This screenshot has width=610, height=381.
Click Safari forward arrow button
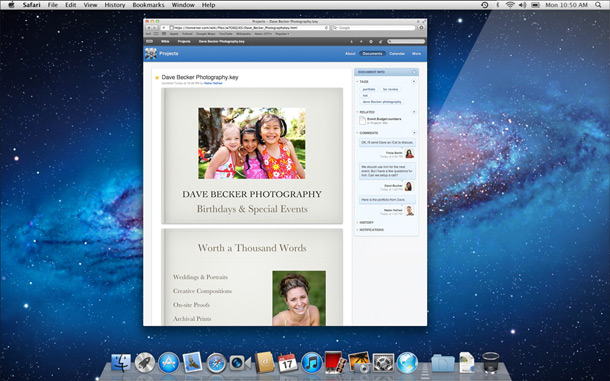click(x=154, y=28)
